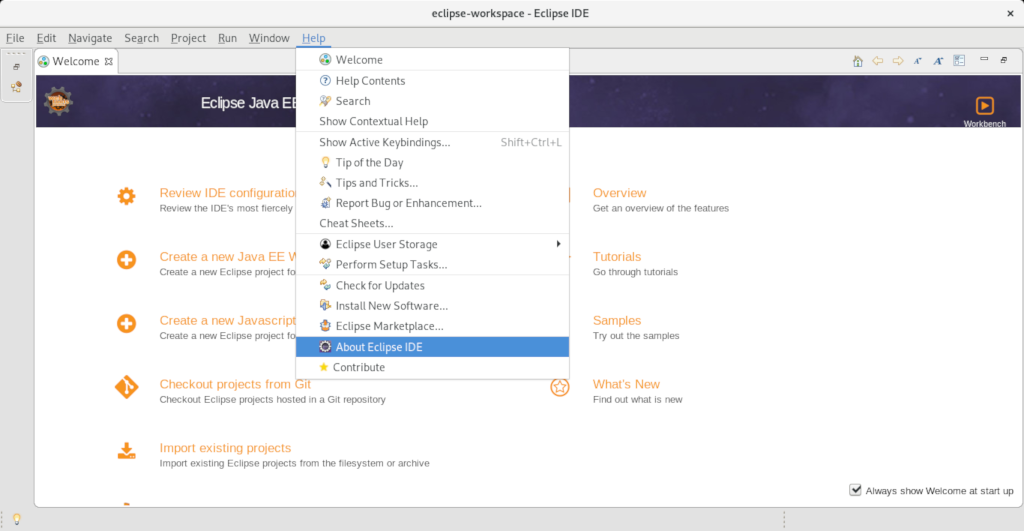Select Show Active Keybindings menu item

(432, 142)
